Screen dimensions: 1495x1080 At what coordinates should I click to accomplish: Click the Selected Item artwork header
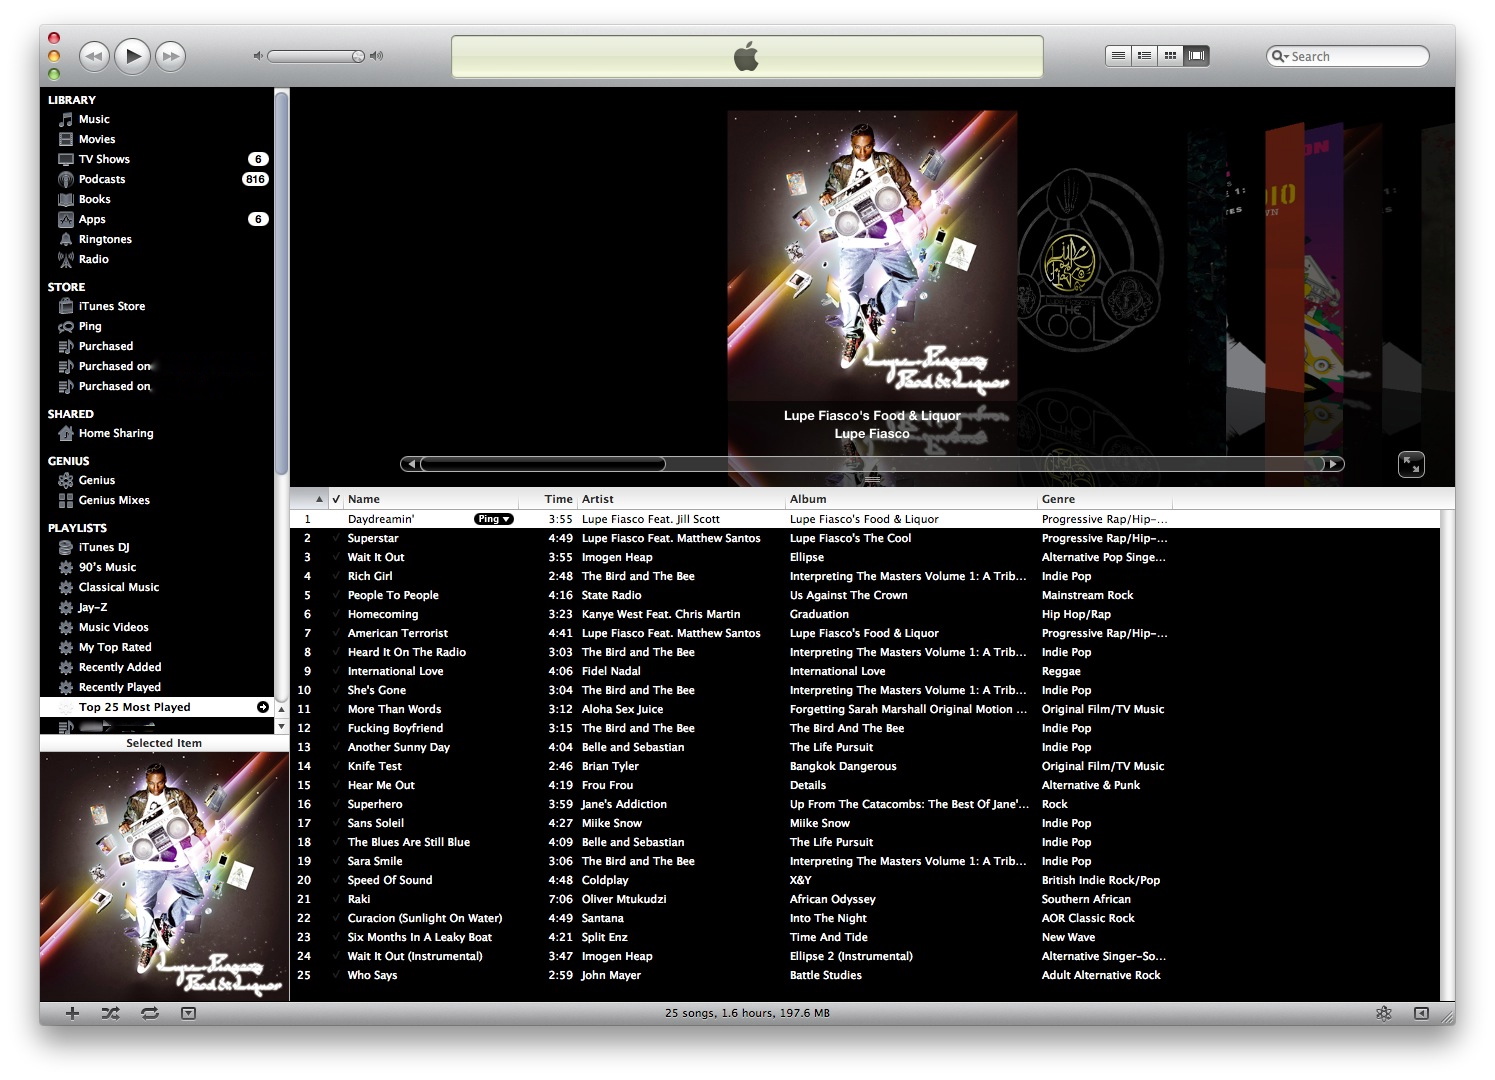[x=164, y=743]
